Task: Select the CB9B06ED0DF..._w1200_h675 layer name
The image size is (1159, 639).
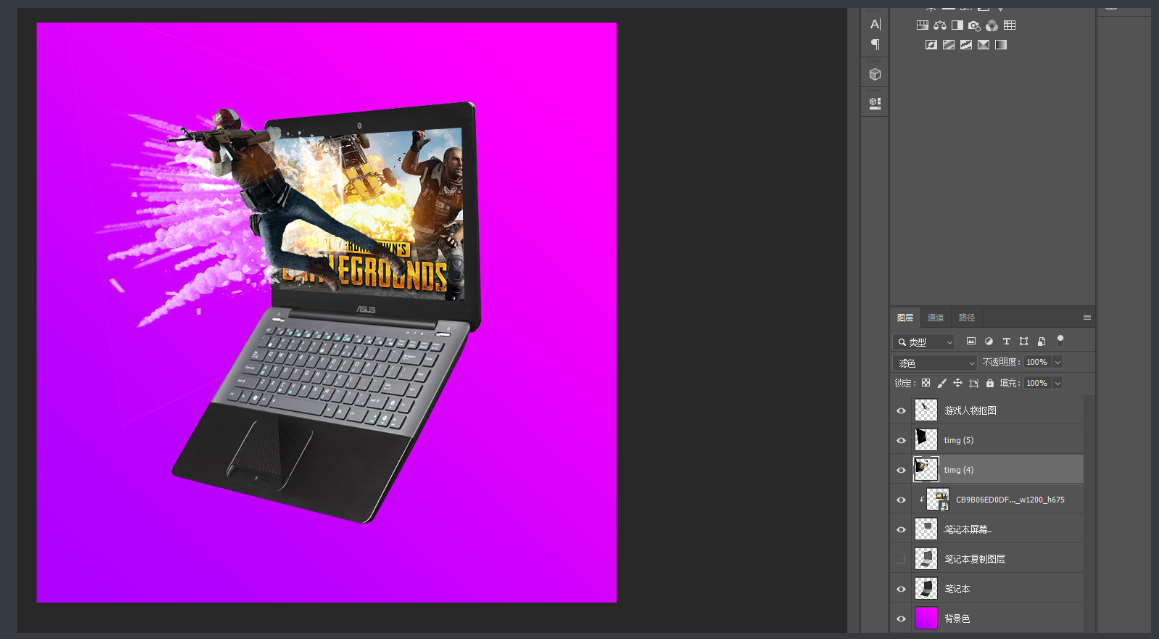Action: click(1010, 500)
